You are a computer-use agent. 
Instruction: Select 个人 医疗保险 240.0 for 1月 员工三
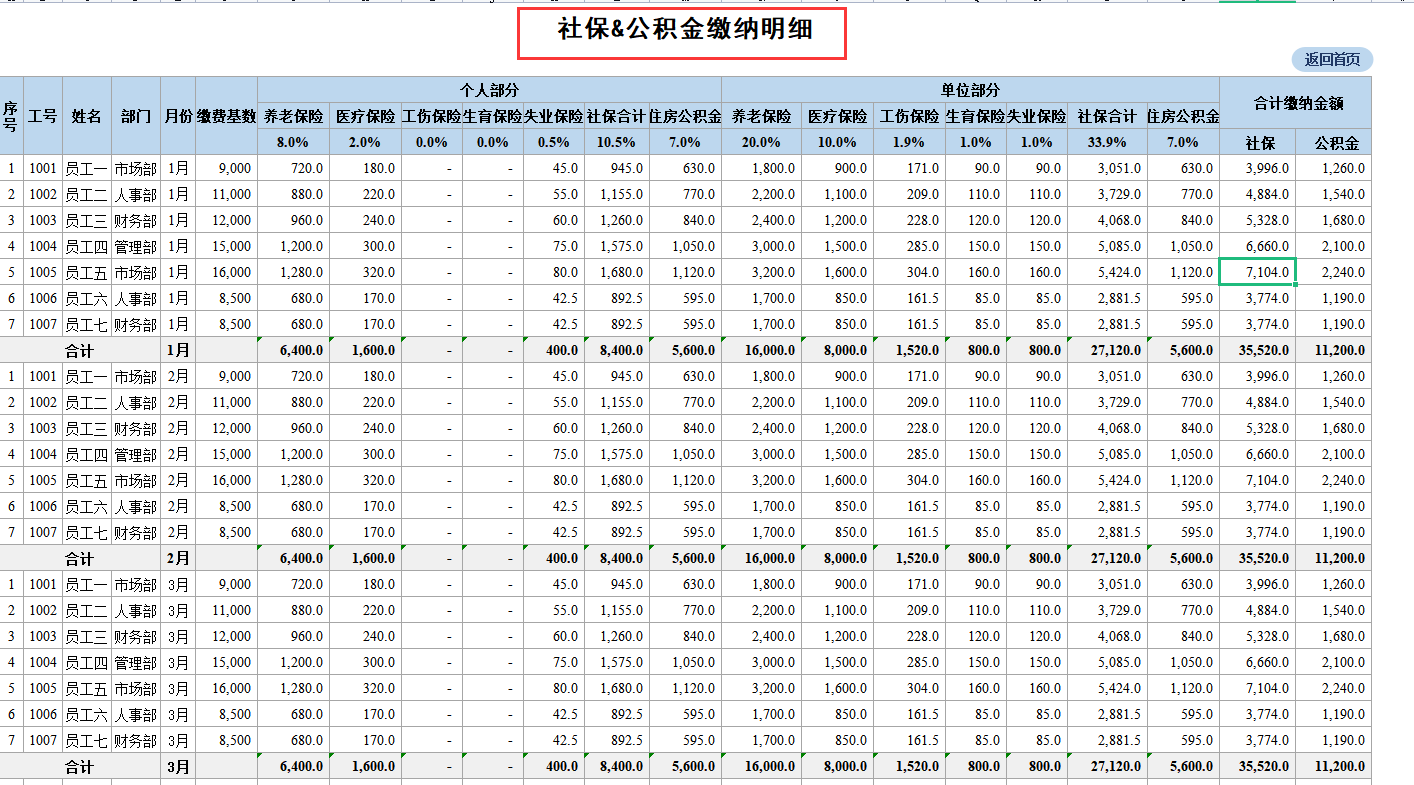365,220
